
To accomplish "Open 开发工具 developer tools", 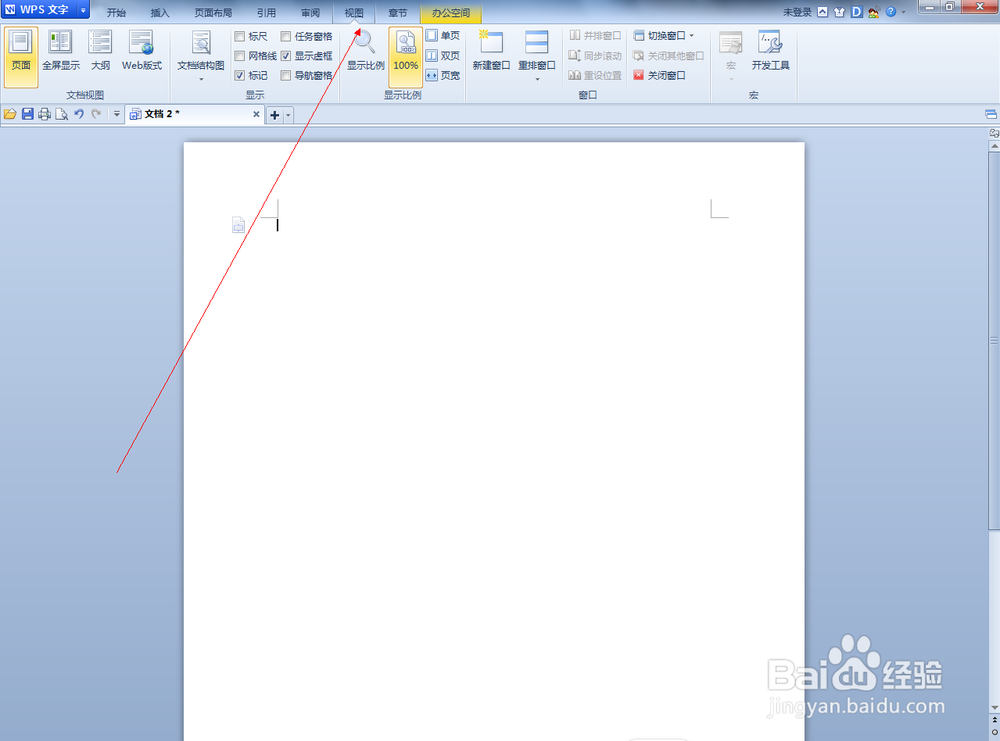I will (x=770, y=50).
